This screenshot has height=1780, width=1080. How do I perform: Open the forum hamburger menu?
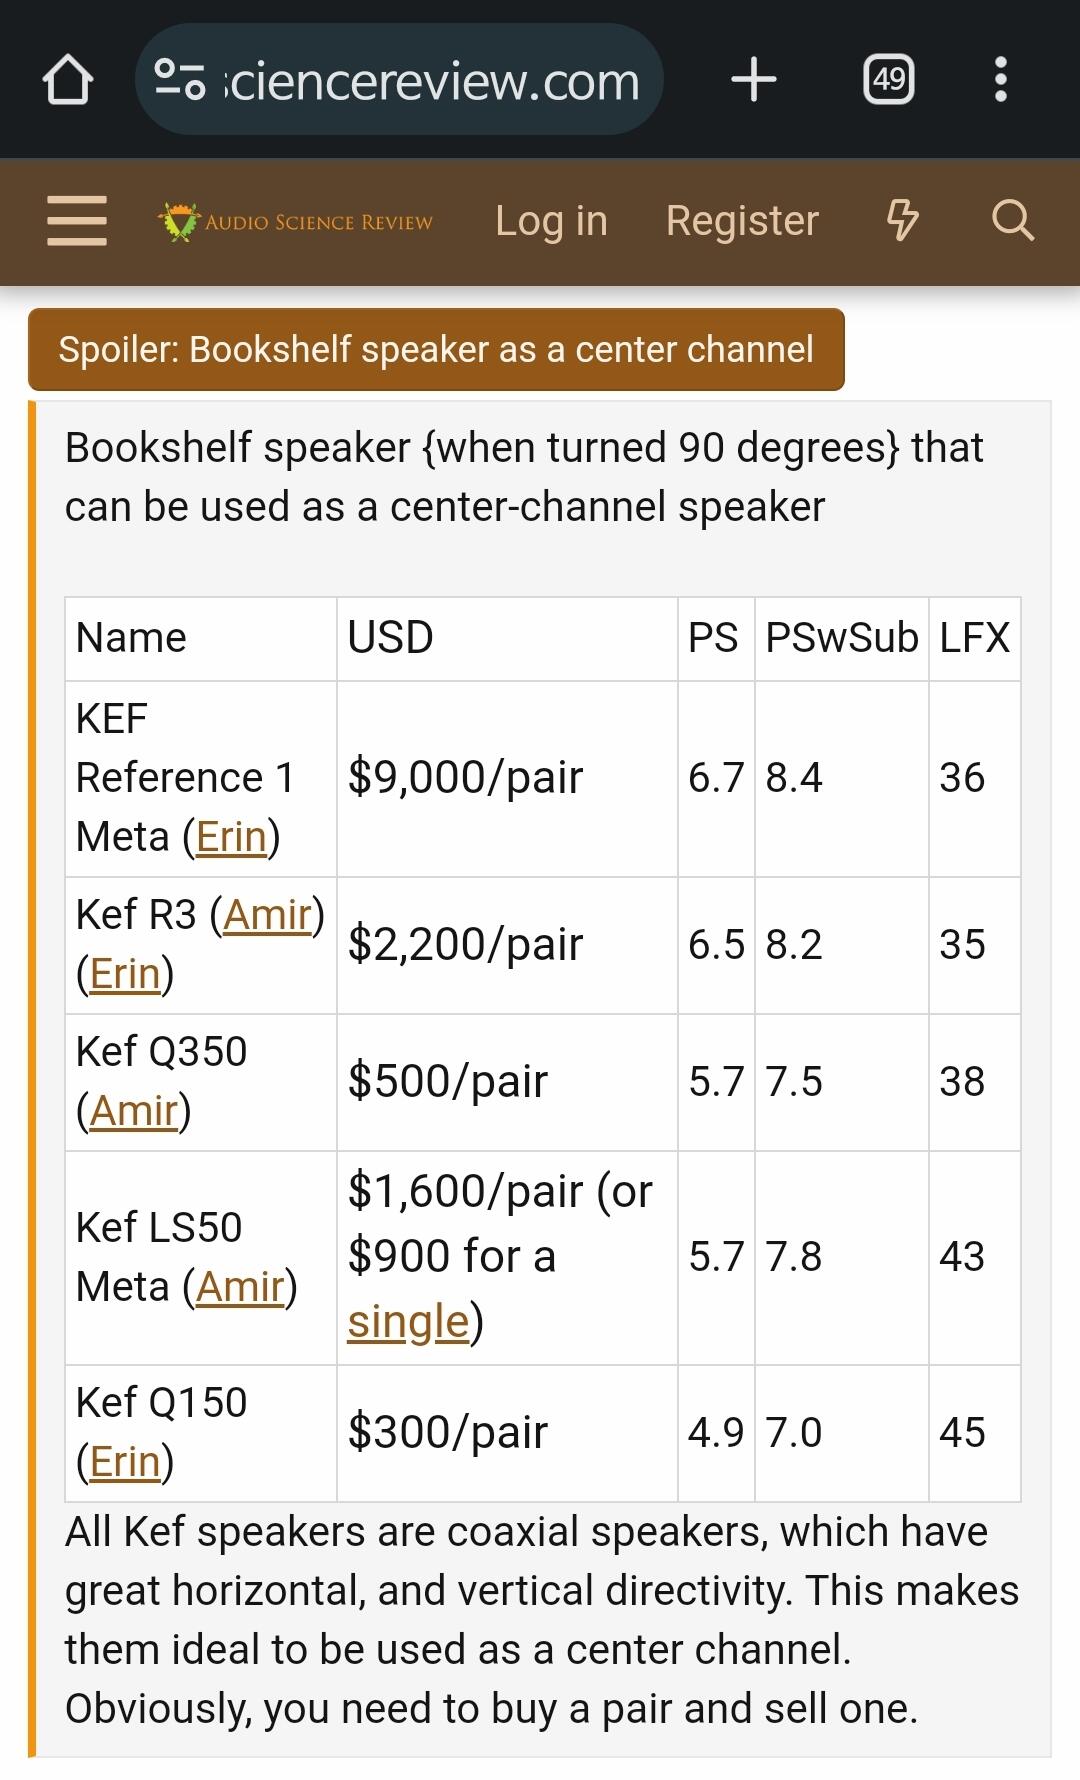point(77,221)
